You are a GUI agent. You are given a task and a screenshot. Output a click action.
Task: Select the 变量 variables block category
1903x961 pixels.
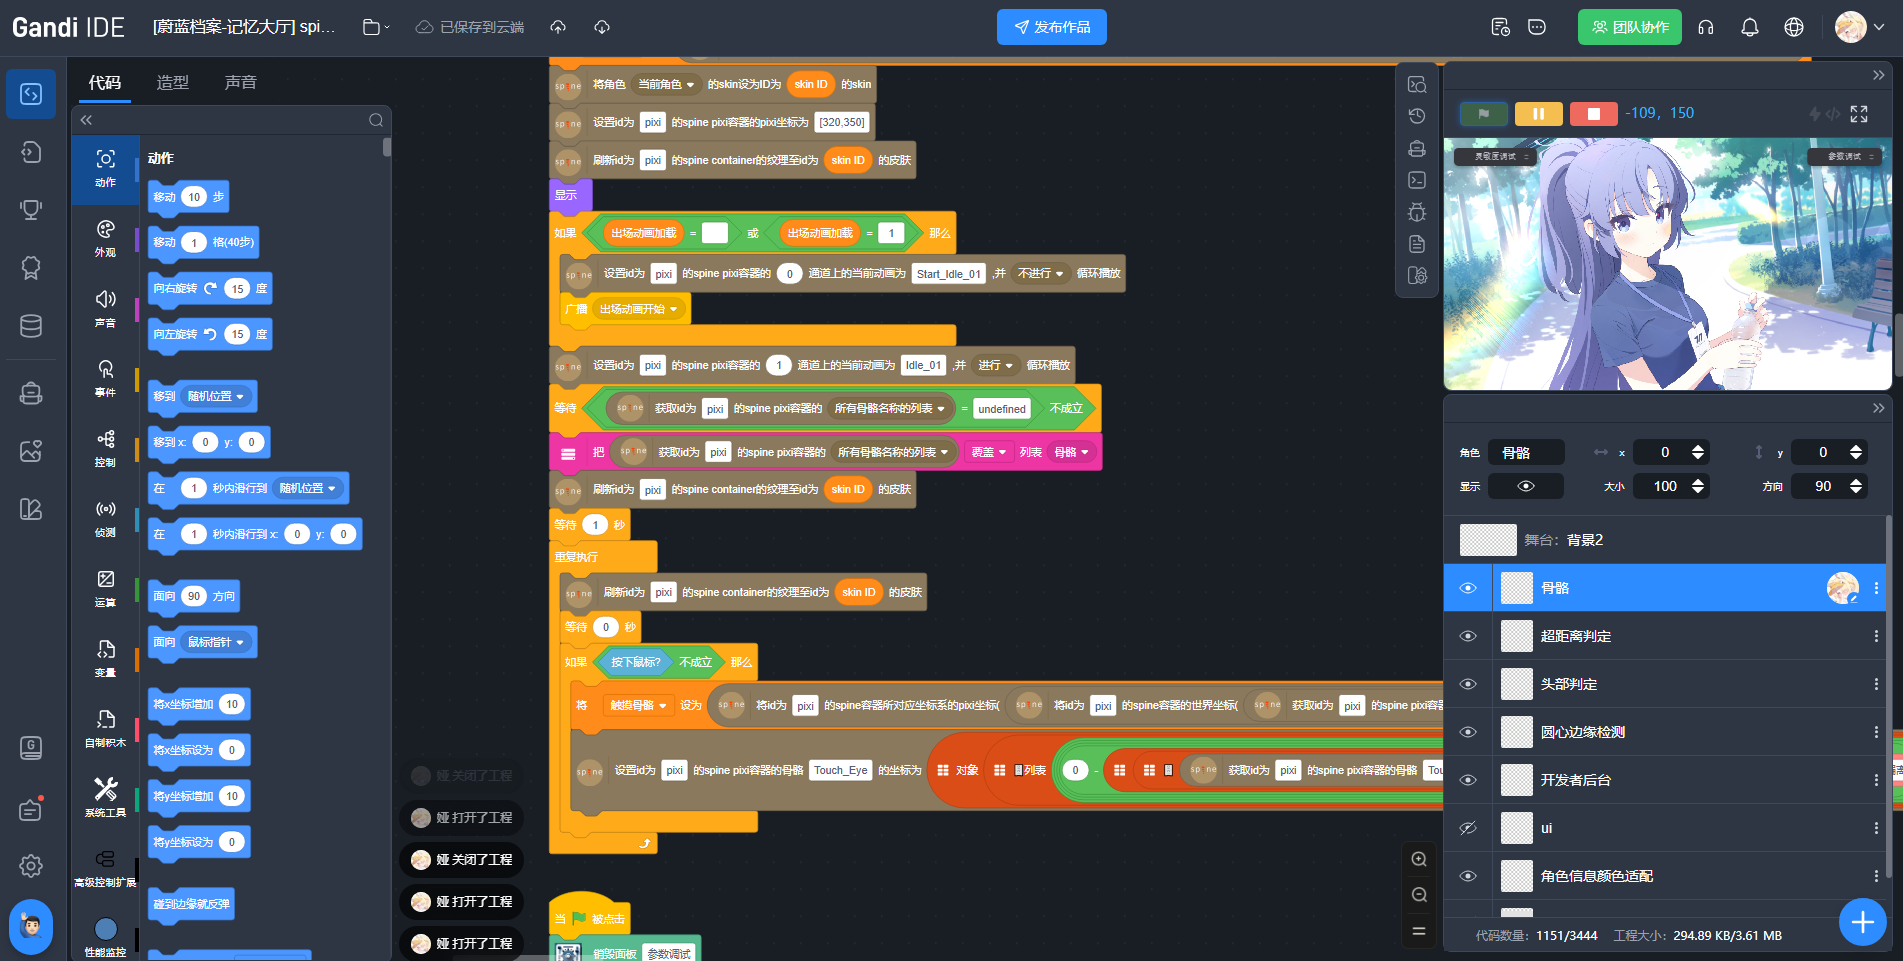(105, 659)
